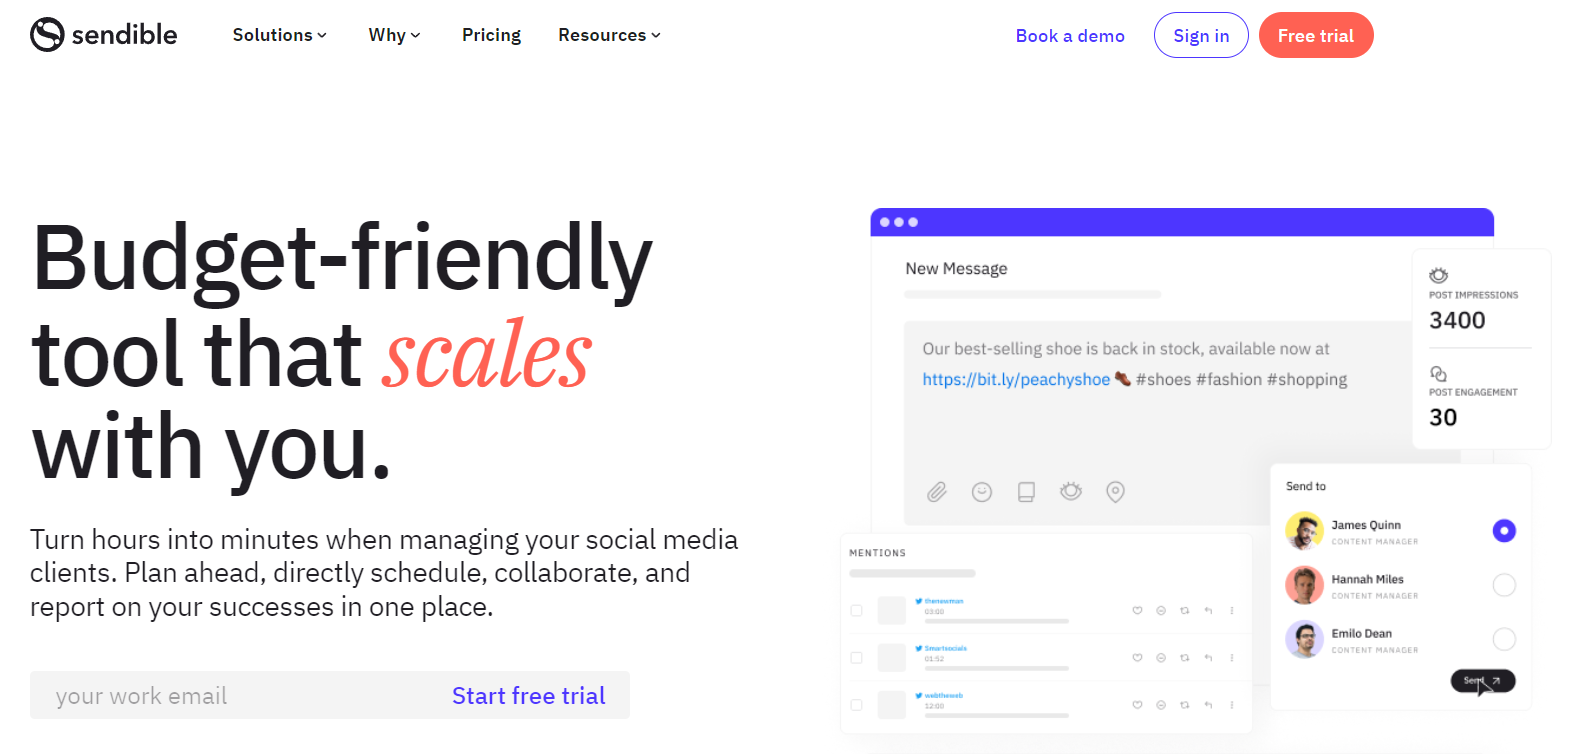
Task: Open the Pricing page
Action: tap(491, 35)
